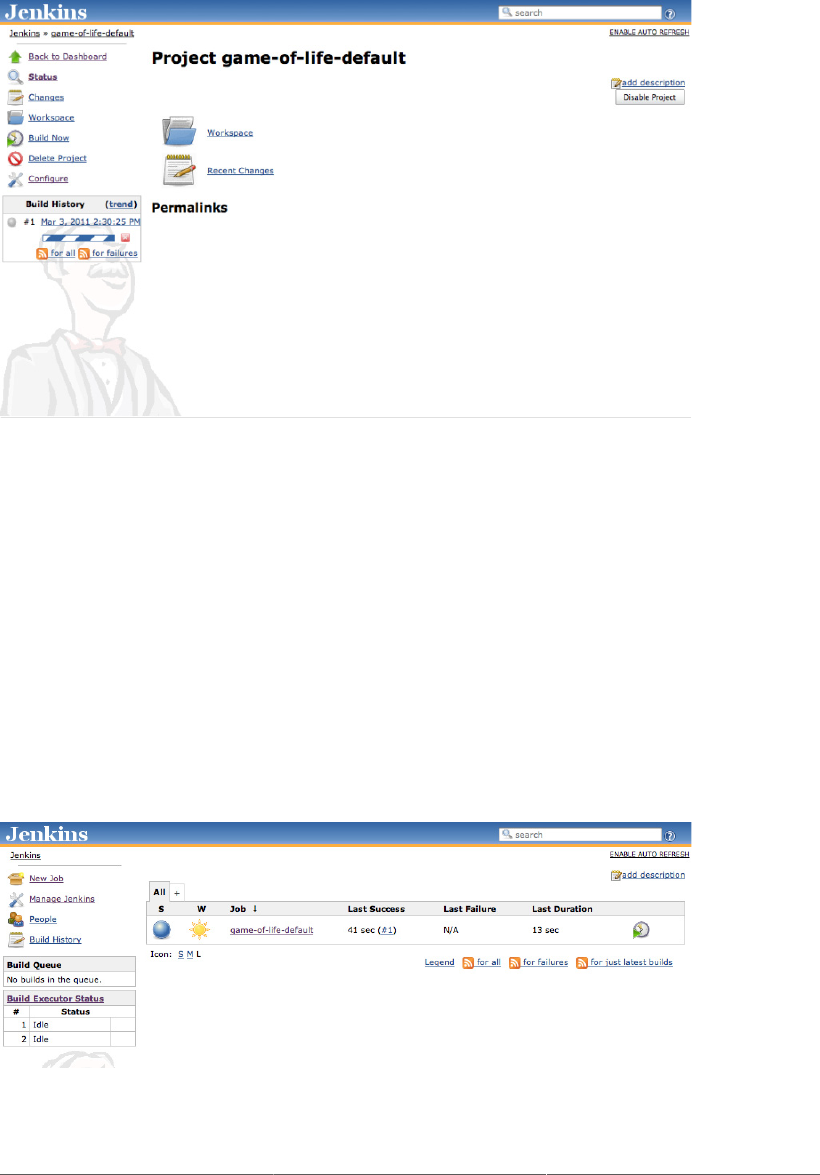Open the Recent Changes link in main panel
This screenshot has width=820, height=1175.
[241, 171]
